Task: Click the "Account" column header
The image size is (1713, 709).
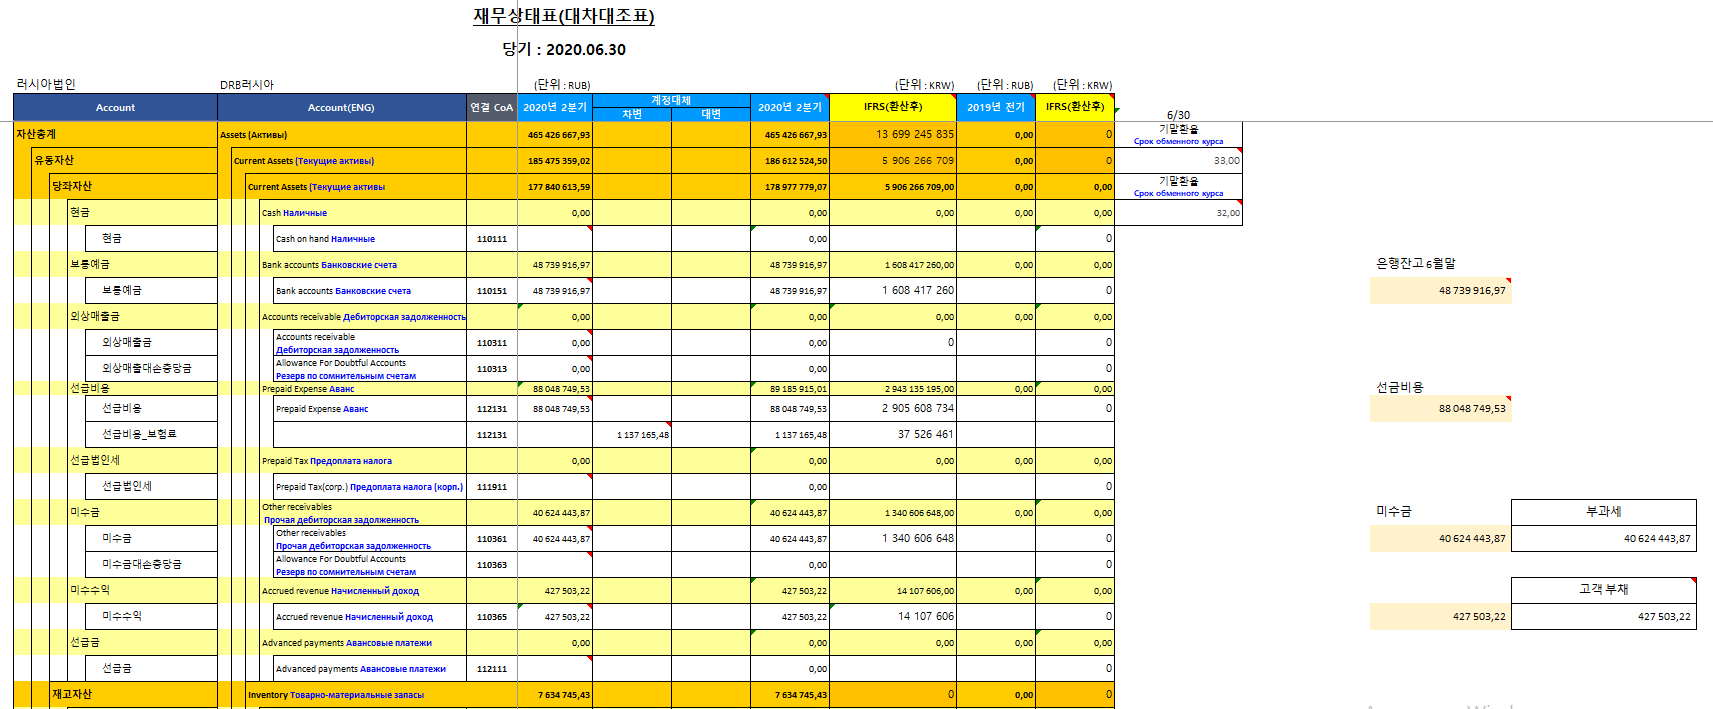Action: pyautogui.click(x=115, y=108)
